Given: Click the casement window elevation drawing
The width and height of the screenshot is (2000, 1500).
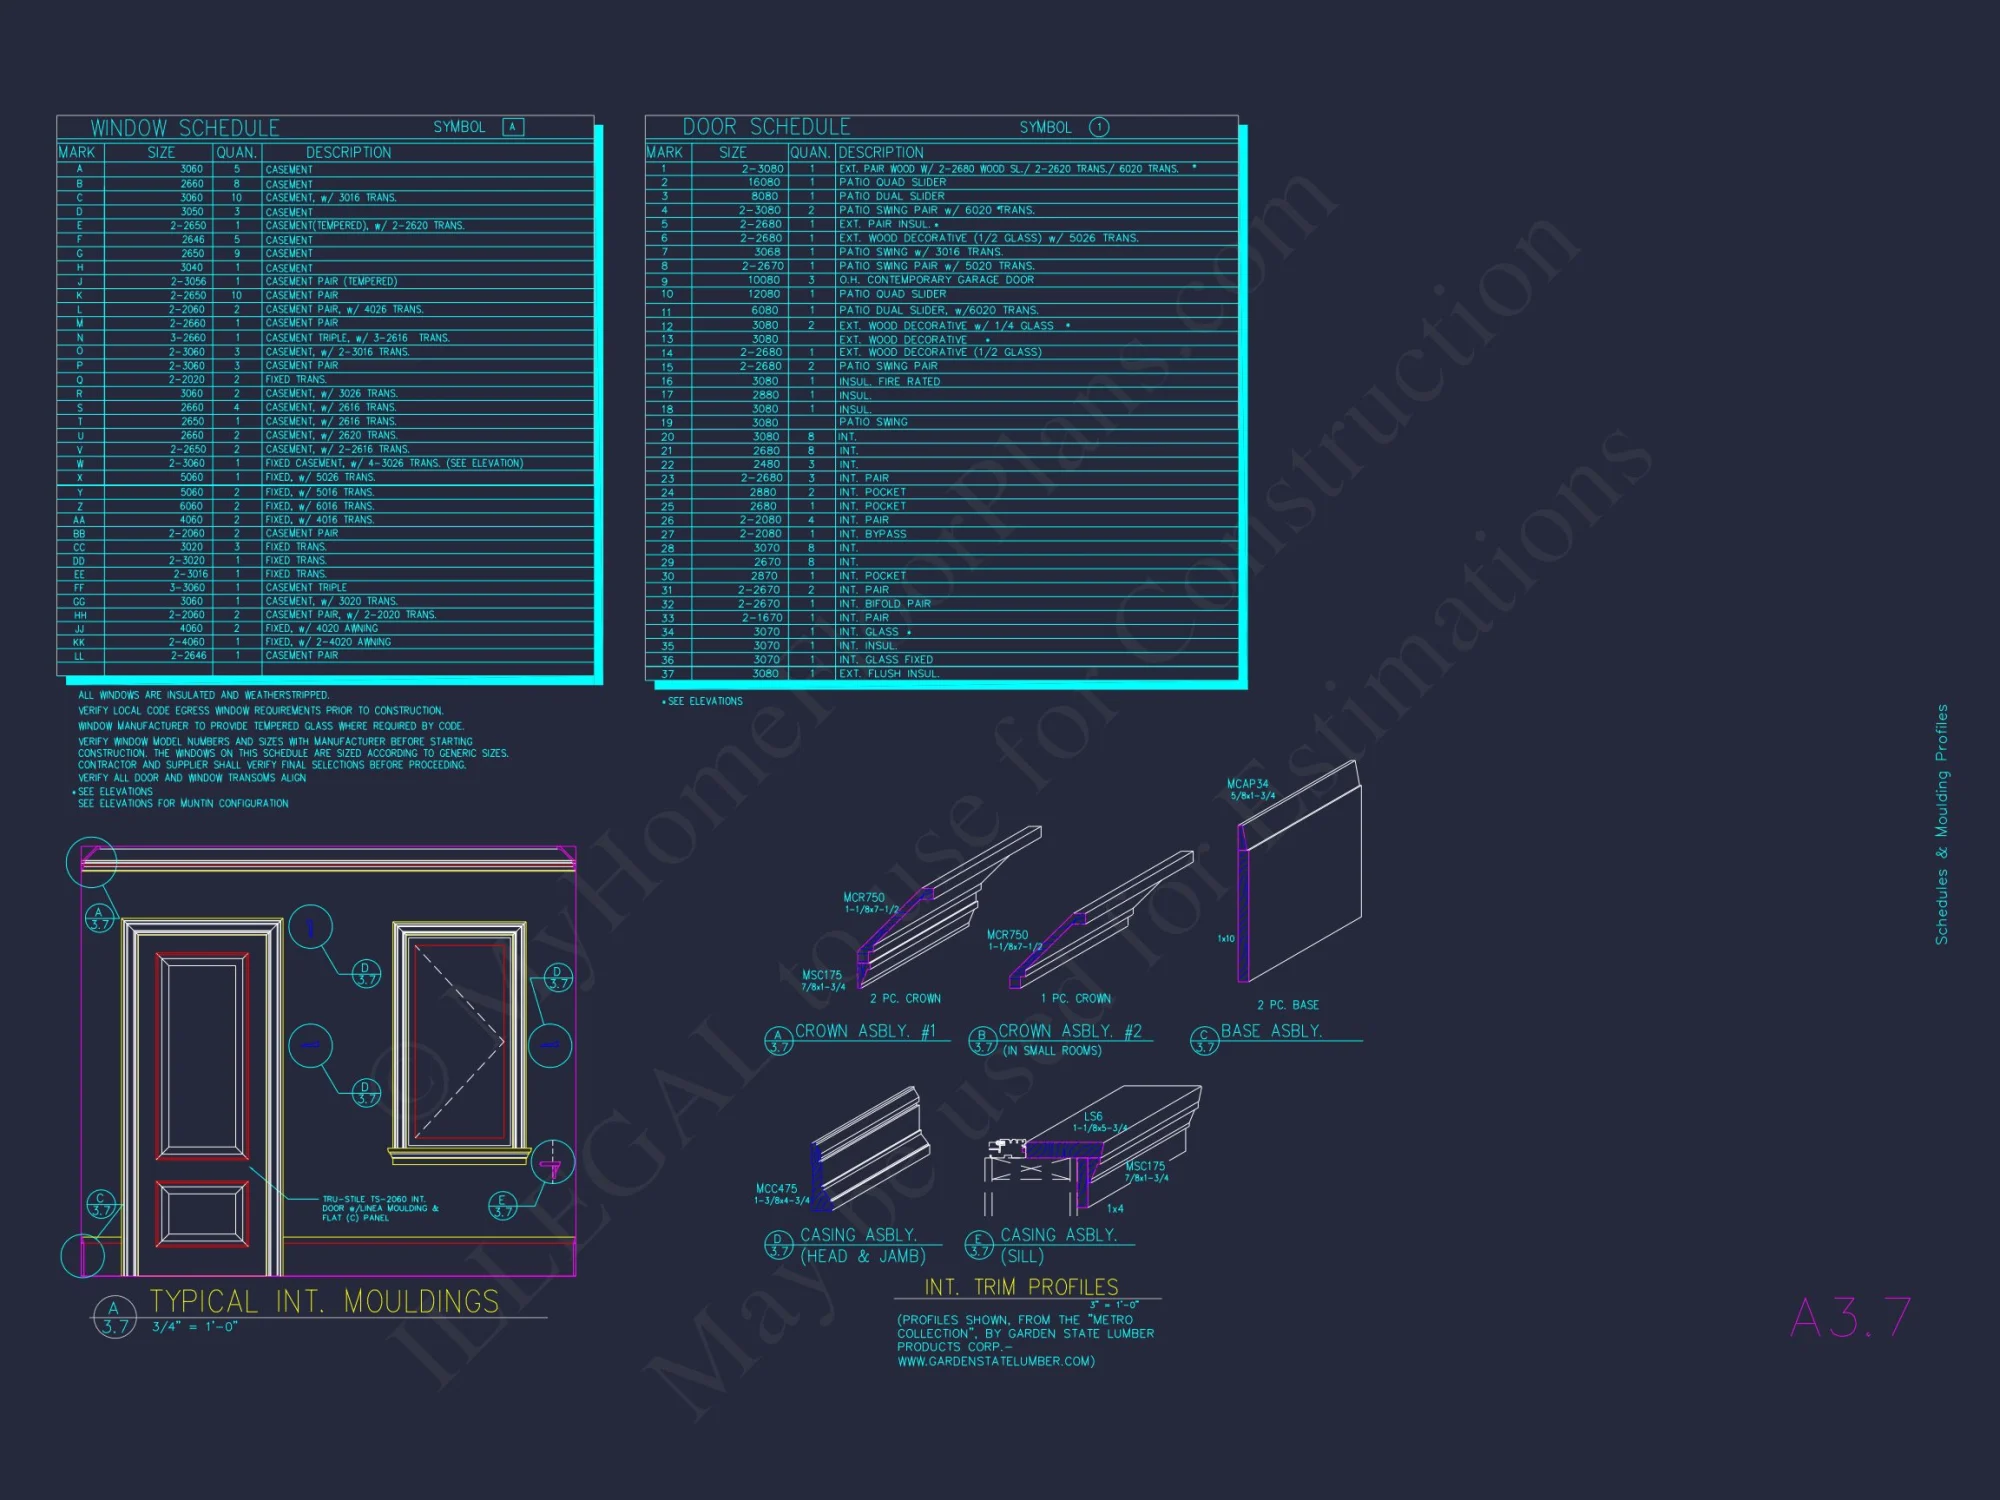Looking at the screenshot, I should (460, 1040).
